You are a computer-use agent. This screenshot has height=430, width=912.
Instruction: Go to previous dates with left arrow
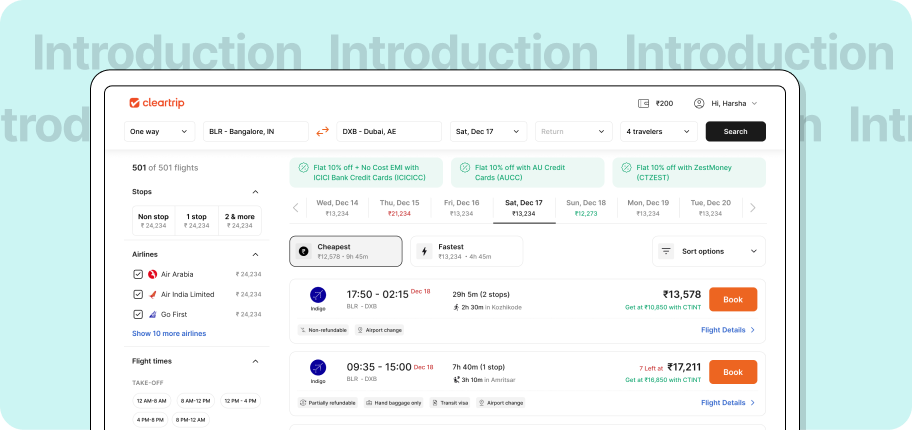pyautogui.click(x=295, y=208)
